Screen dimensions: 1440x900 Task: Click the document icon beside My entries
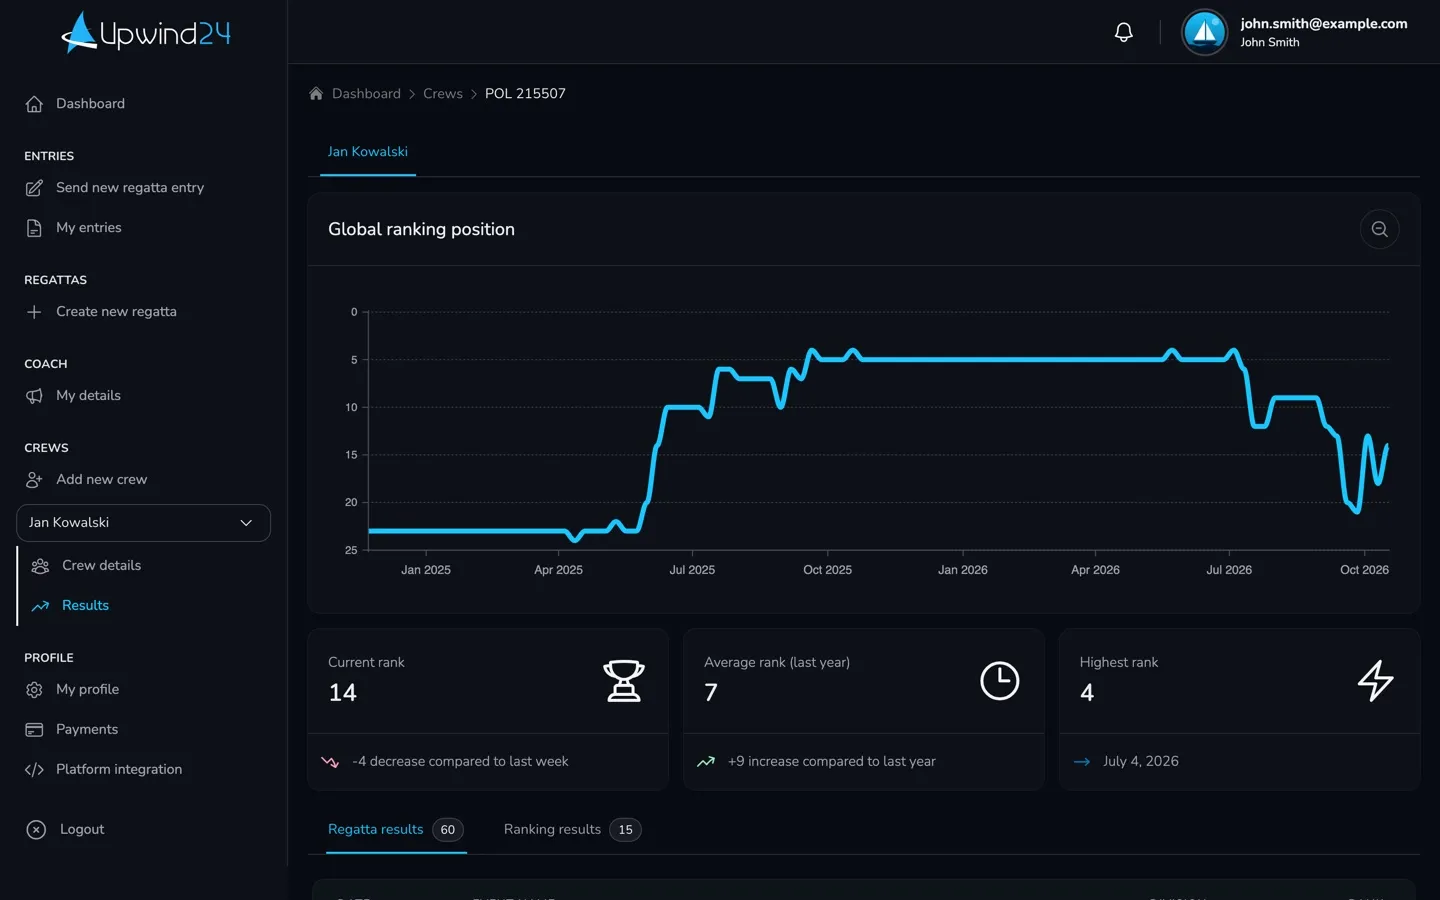[34, 228]
